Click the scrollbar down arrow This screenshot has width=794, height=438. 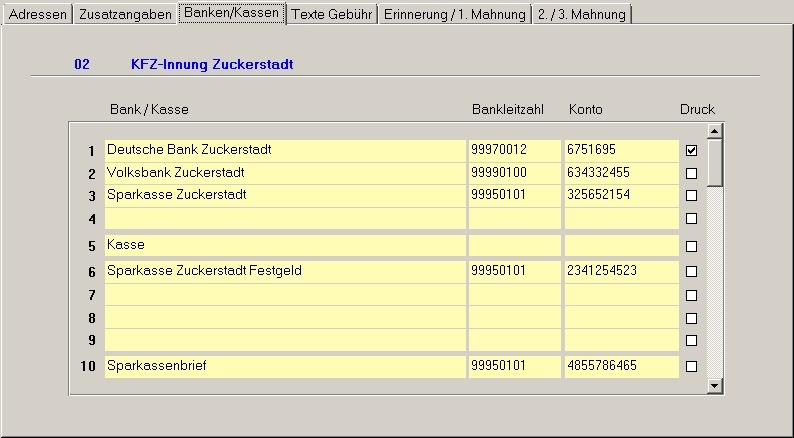(714, 385)
